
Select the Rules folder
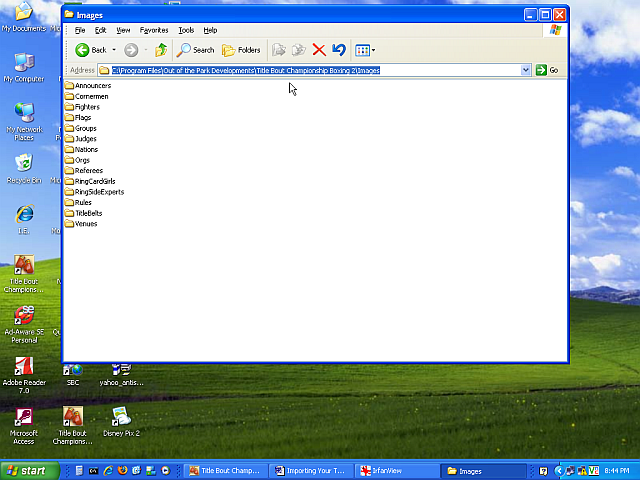click(78, 202)
